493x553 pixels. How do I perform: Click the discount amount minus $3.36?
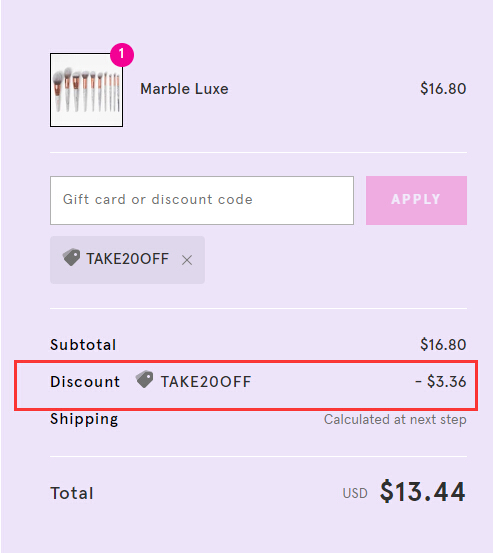tap(440, 382)
